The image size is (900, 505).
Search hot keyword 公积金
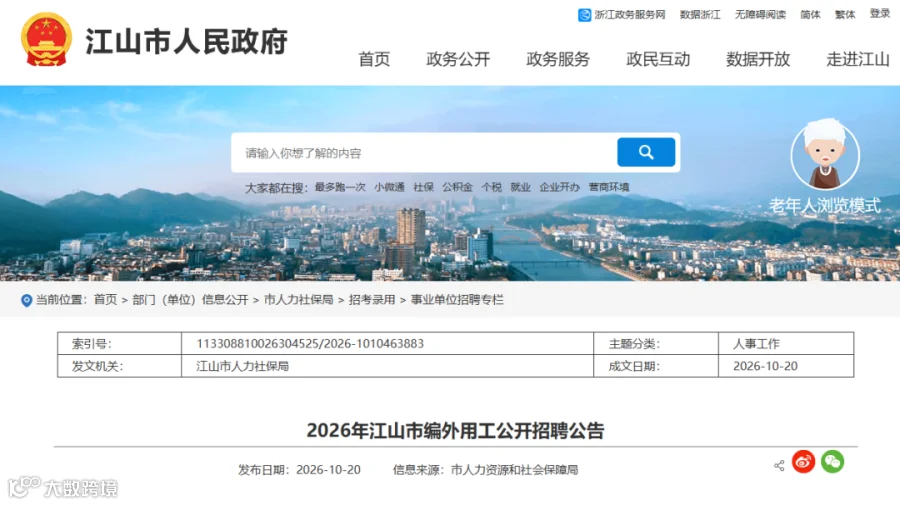[457, 187]
